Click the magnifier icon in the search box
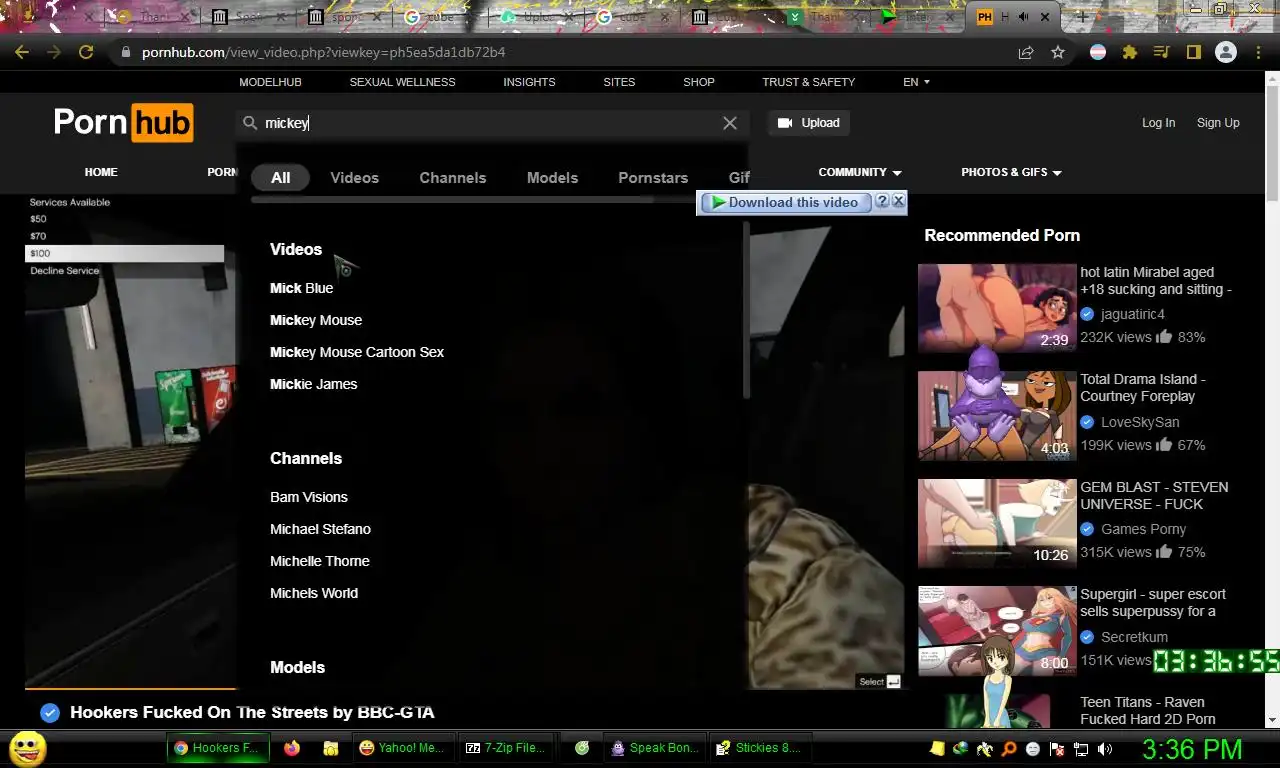This screenshot has width=1280, height=768. click(250, 123)
